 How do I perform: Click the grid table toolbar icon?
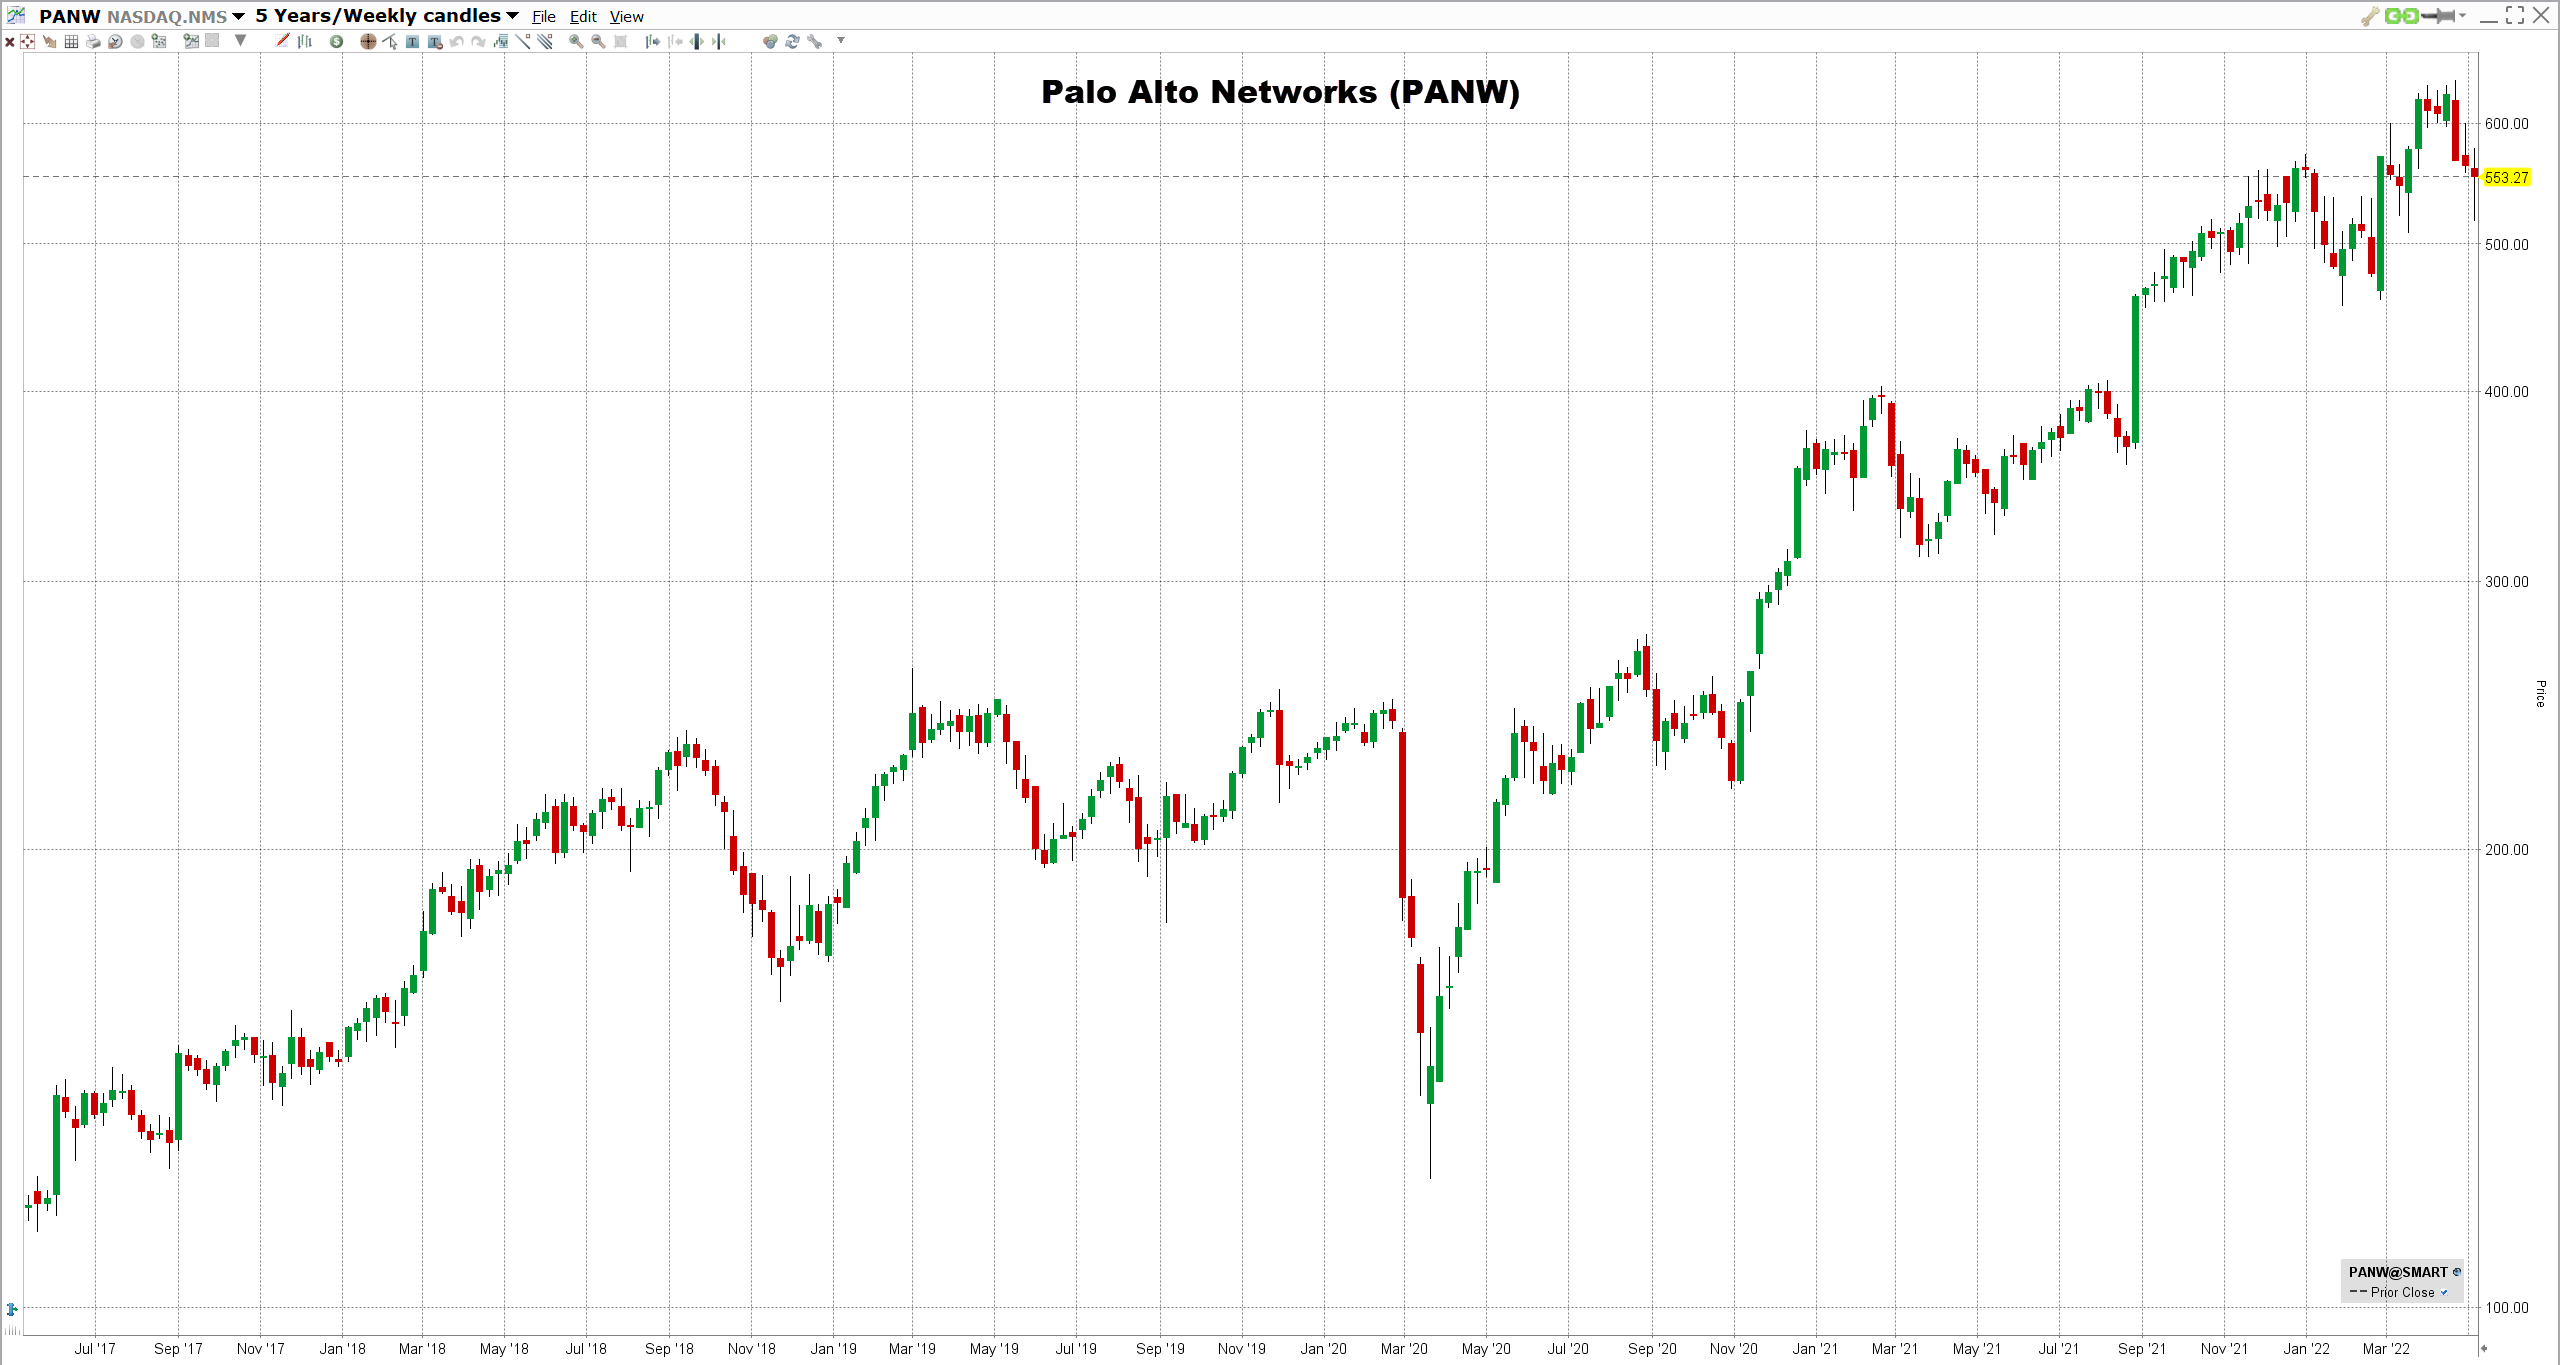(71, 41)
